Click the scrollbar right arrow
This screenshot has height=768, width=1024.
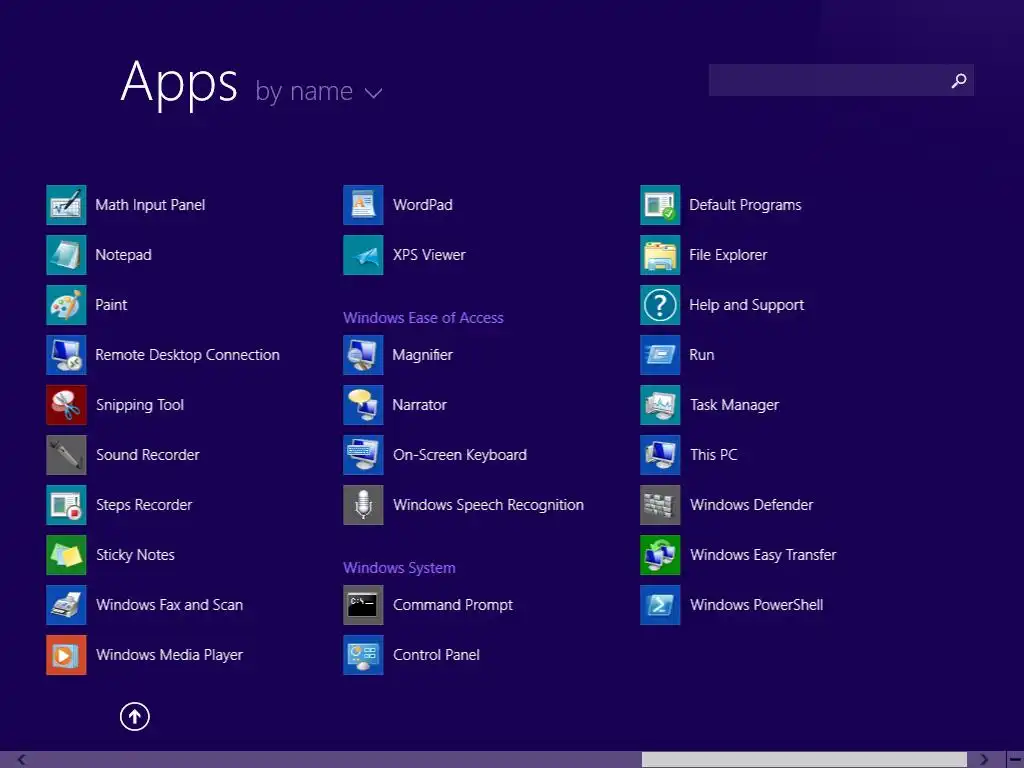pos(984,760)
